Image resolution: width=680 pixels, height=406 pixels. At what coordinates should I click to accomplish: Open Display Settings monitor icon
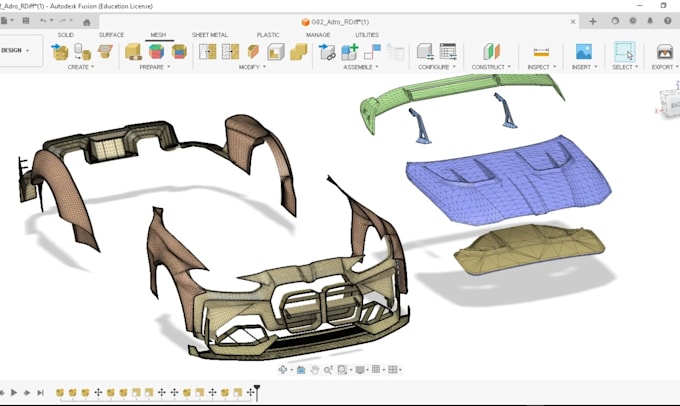[360, 370]
